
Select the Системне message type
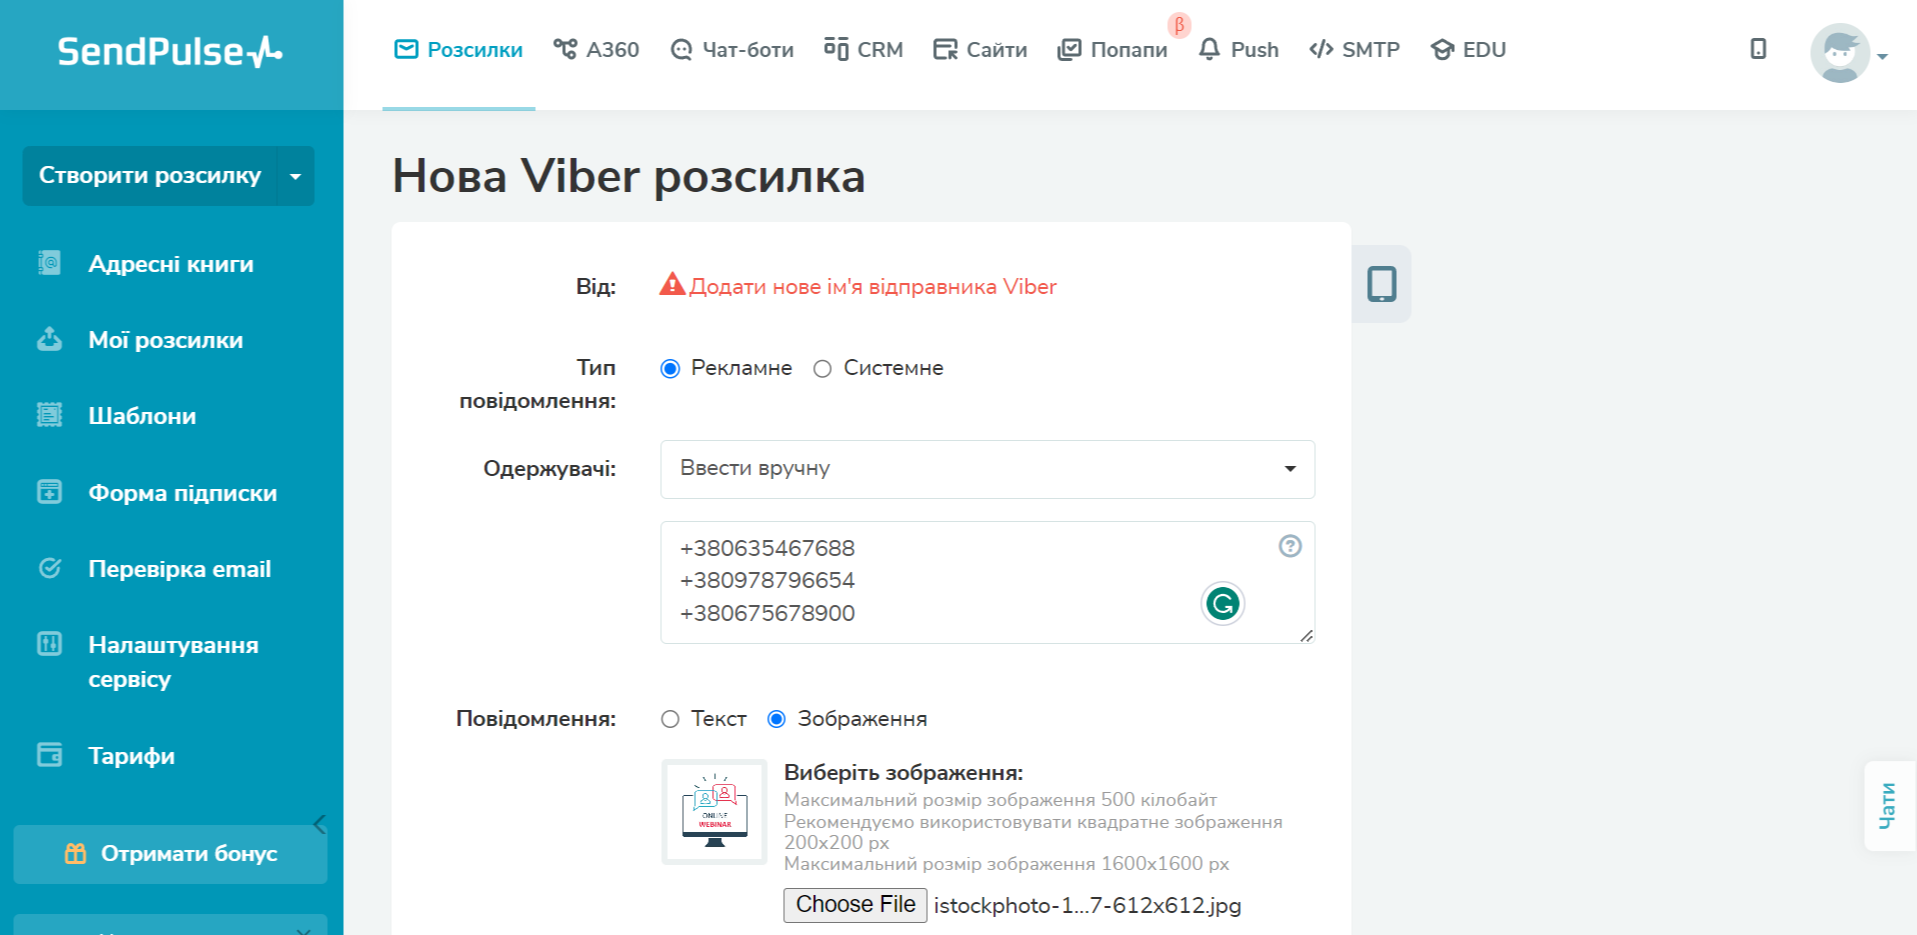[x=822, y=369]
